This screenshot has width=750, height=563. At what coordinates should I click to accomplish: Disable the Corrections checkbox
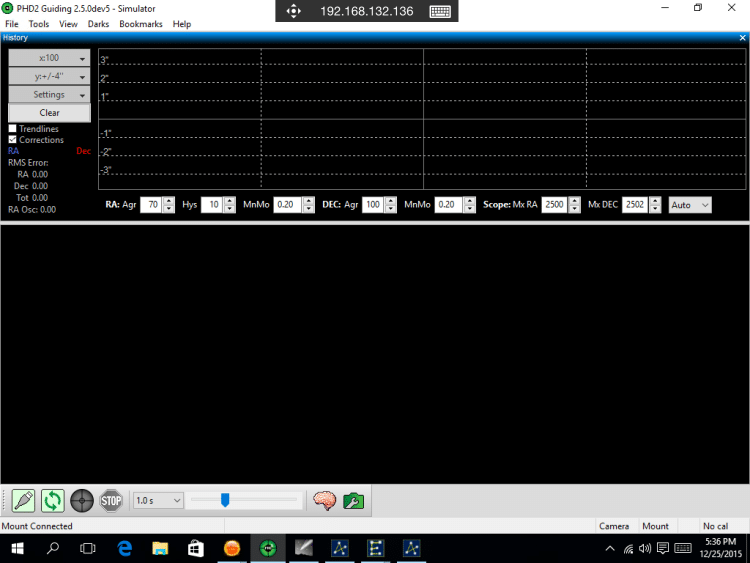point(12,140)
